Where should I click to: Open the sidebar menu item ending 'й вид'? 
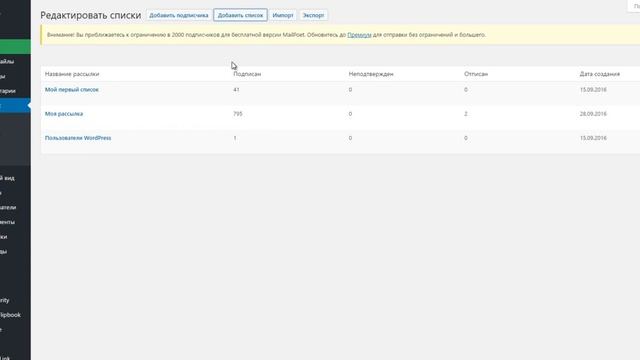click(x=7, y=178)
